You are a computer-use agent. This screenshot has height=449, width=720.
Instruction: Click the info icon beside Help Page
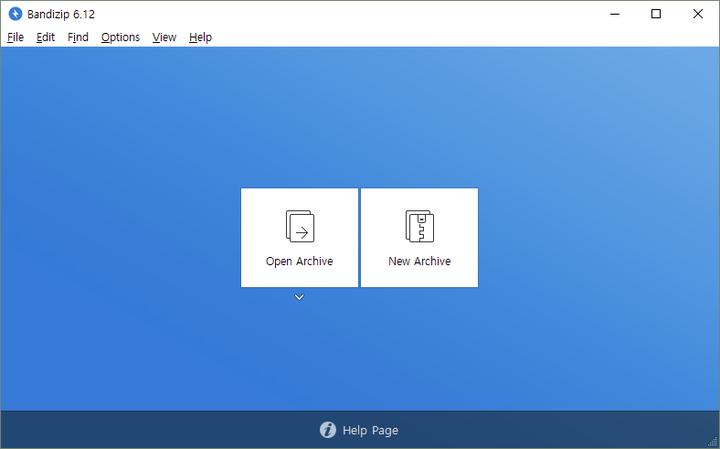[x=328, y=430]
